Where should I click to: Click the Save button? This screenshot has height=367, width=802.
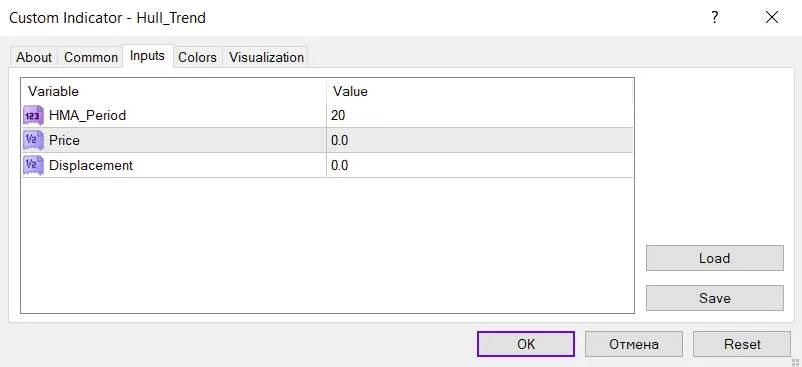coord(715,298)
